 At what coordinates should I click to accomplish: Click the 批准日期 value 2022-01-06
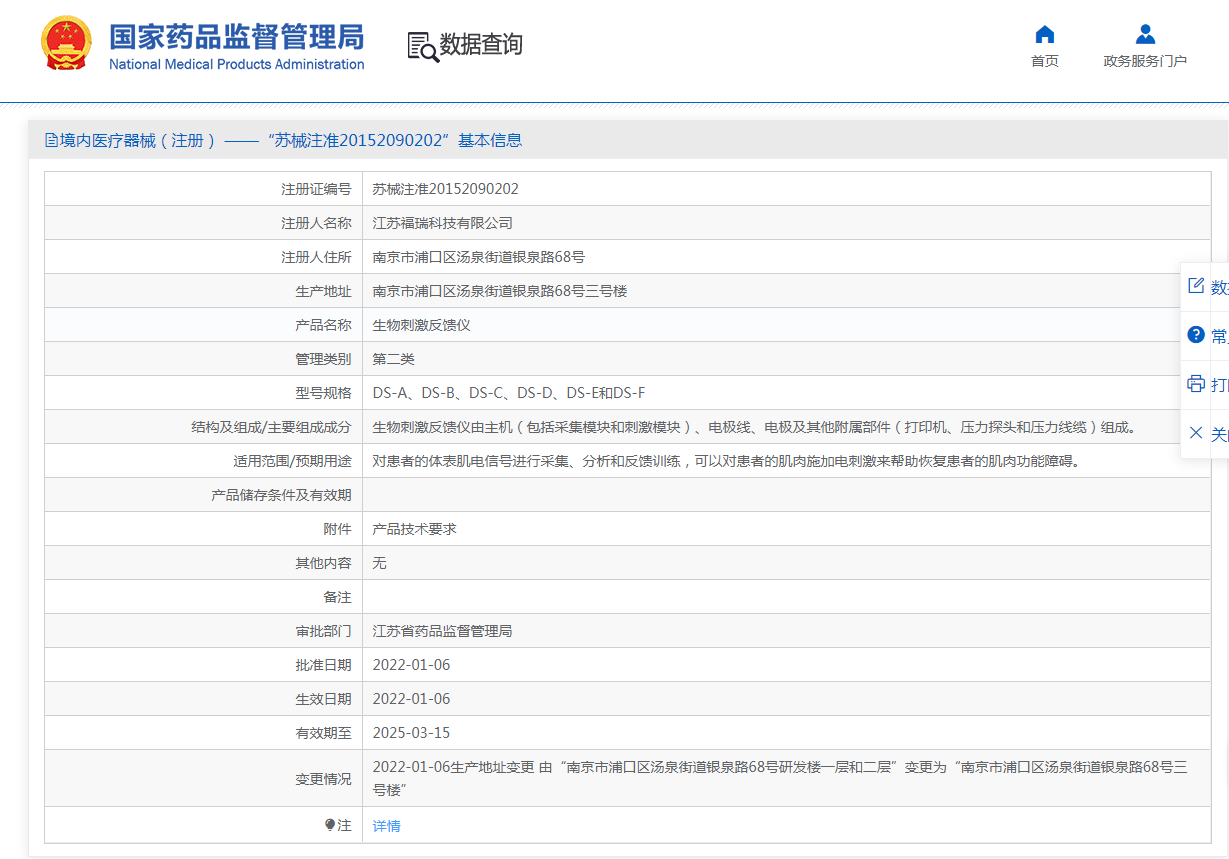tap(412, 665)
